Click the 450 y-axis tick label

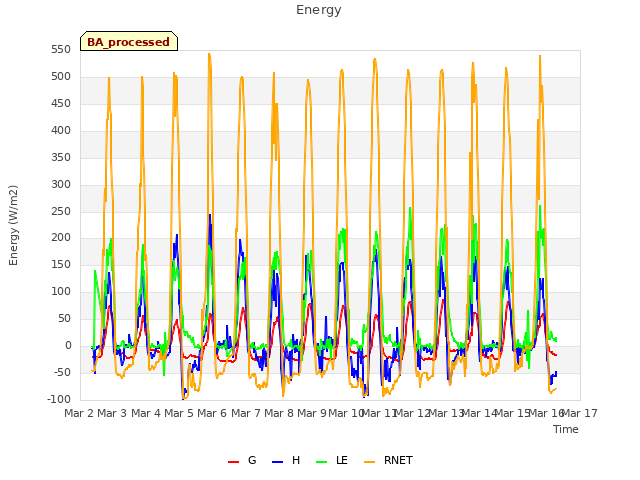pos(61,104)
